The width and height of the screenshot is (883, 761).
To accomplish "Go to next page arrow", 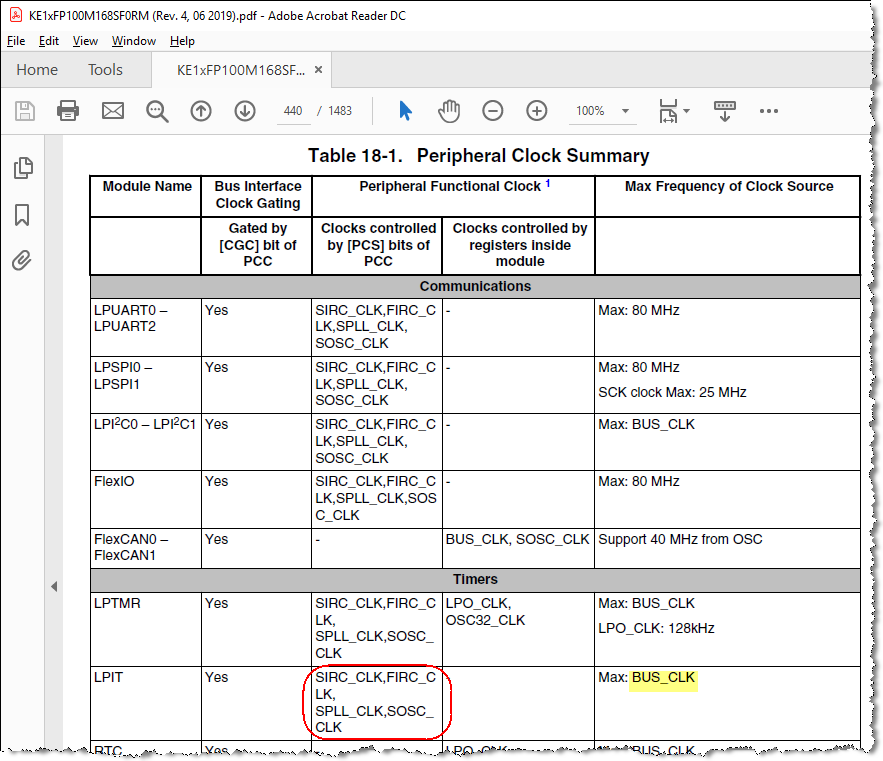I will click(x=245, y=111).
